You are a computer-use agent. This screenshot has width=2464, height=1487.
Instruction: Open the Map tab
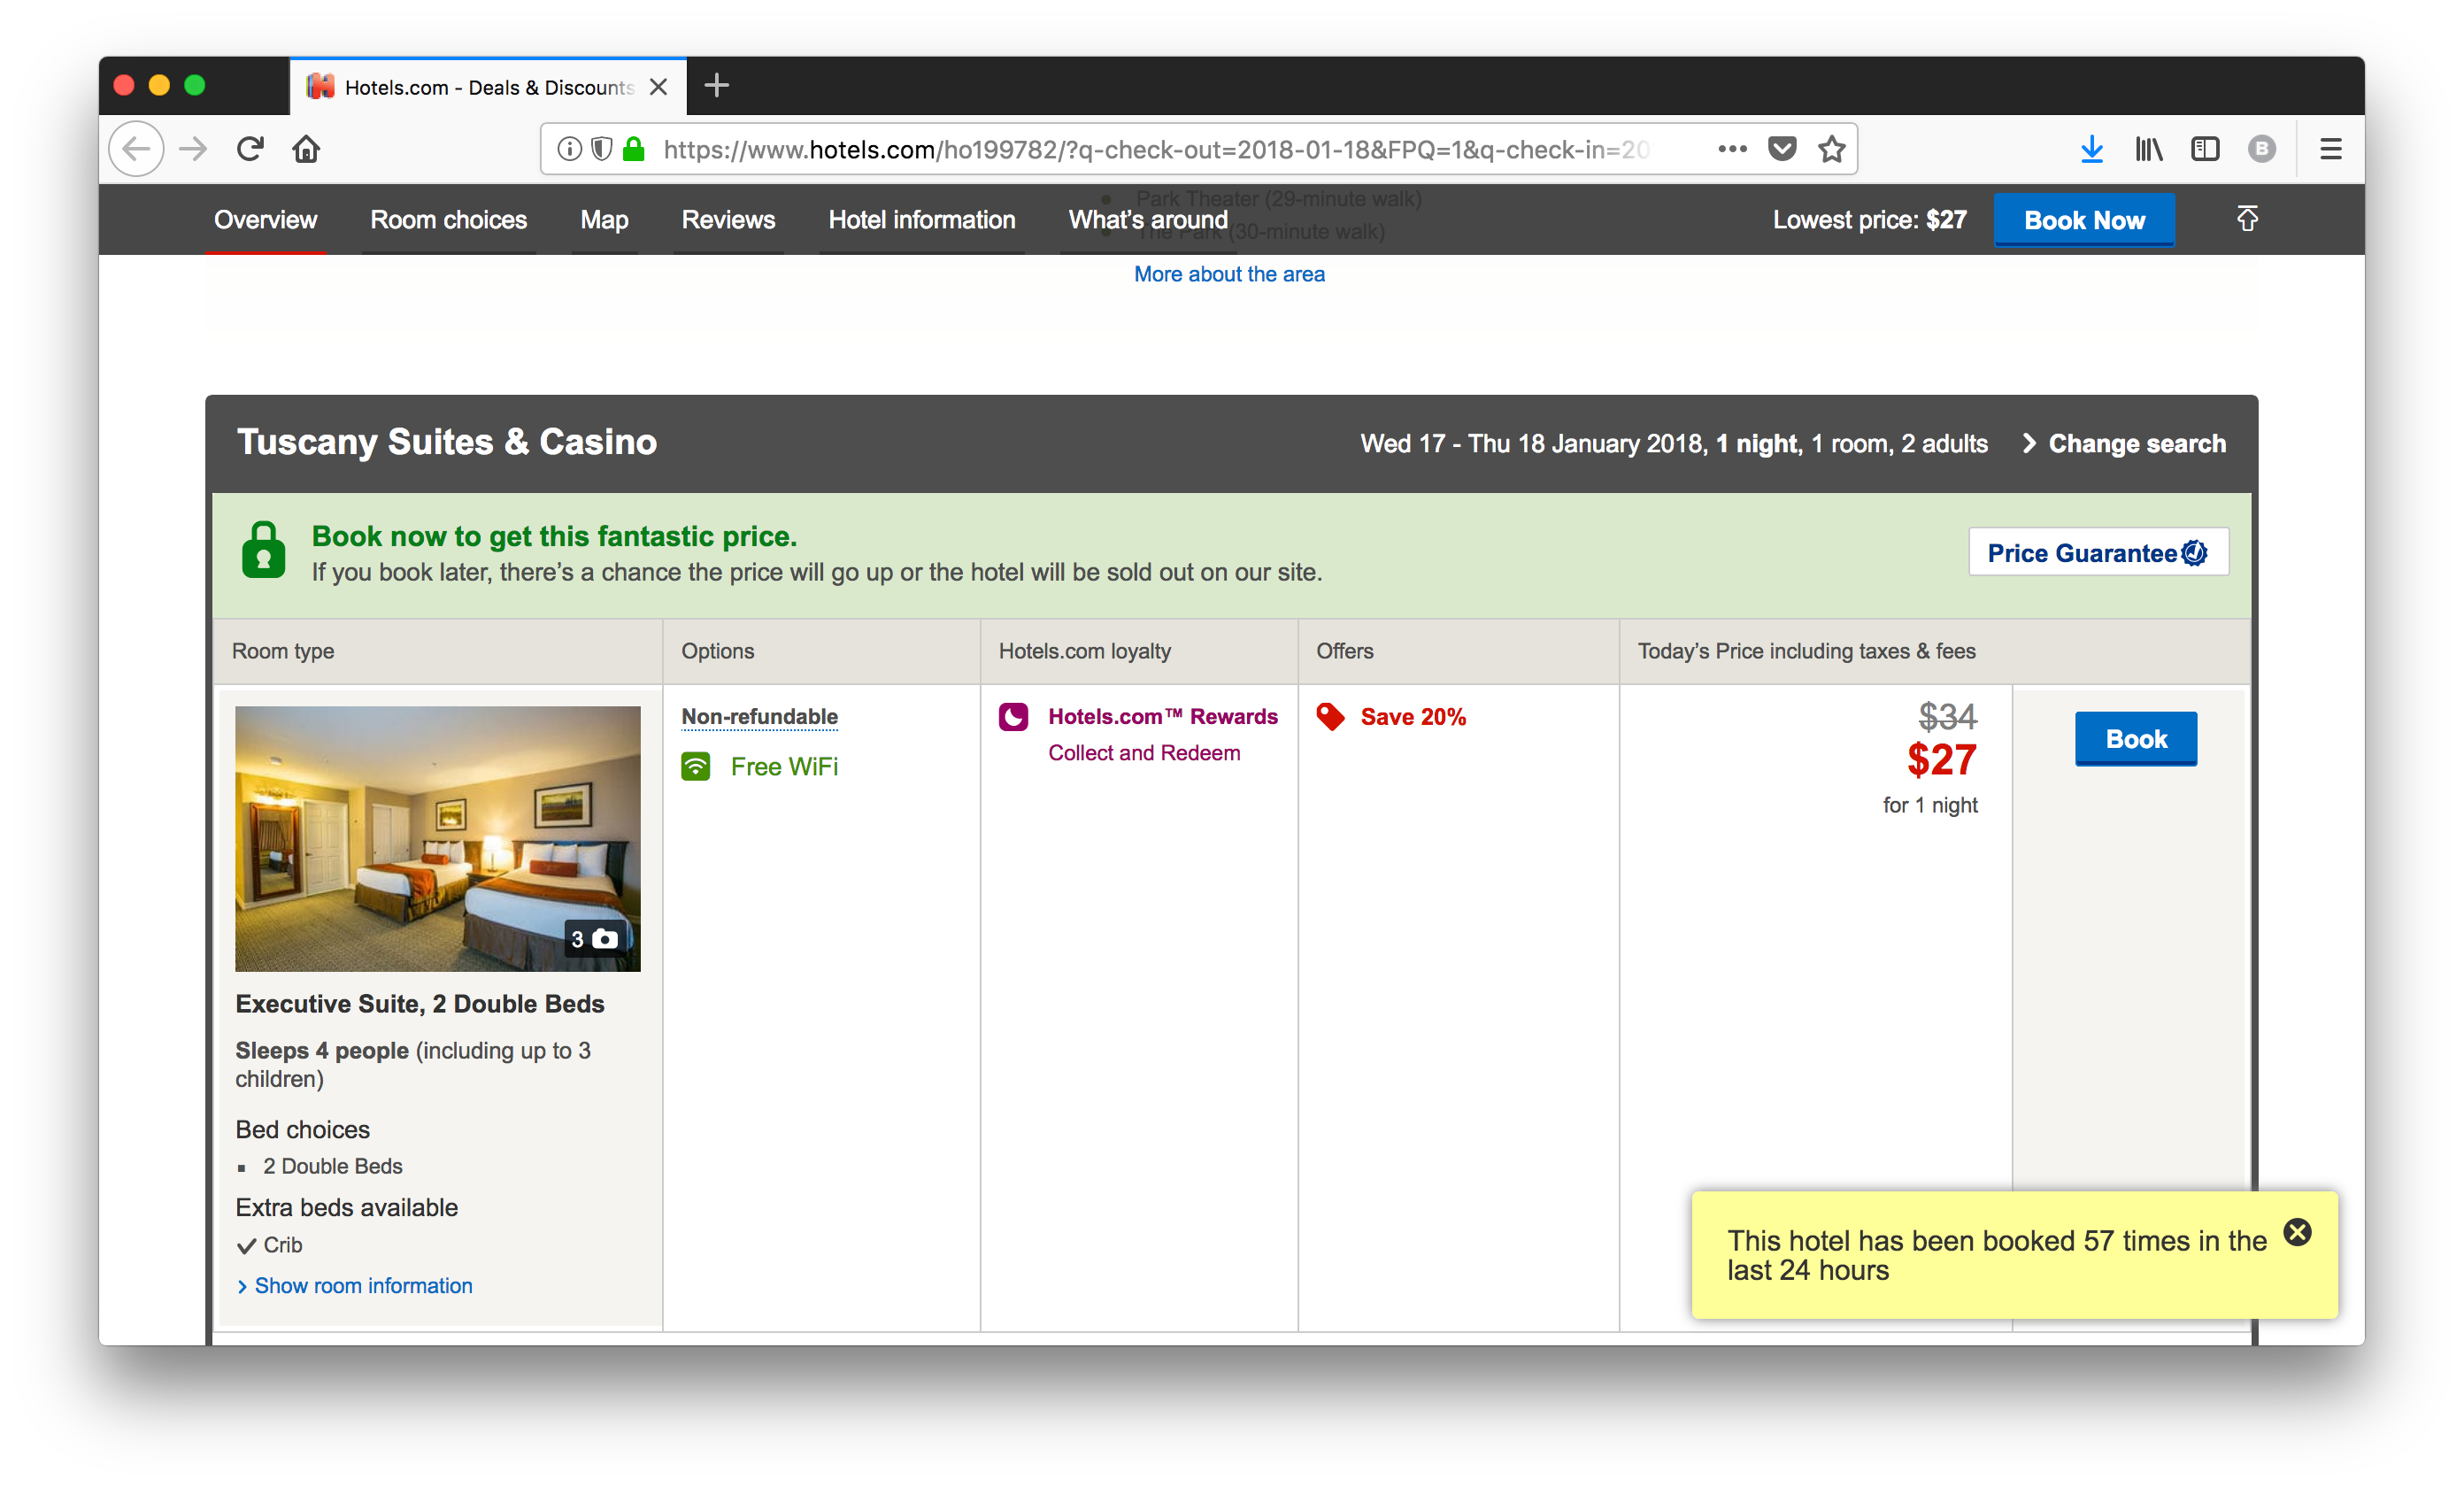pyautogui.click(x=604, y=220)
